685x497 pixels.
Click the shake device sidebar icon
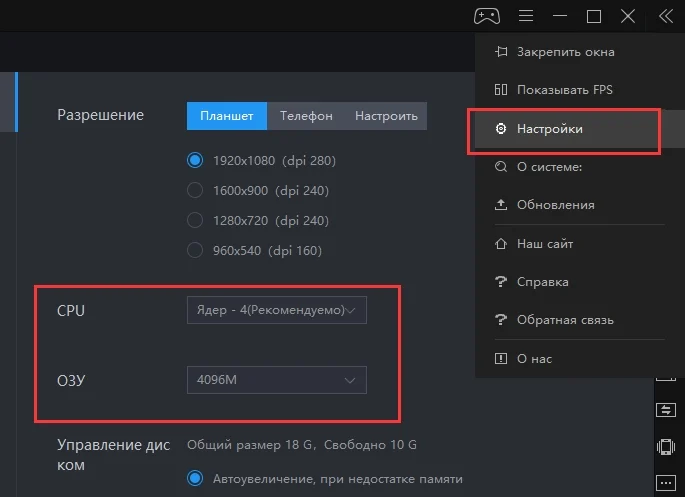(666, 447)
